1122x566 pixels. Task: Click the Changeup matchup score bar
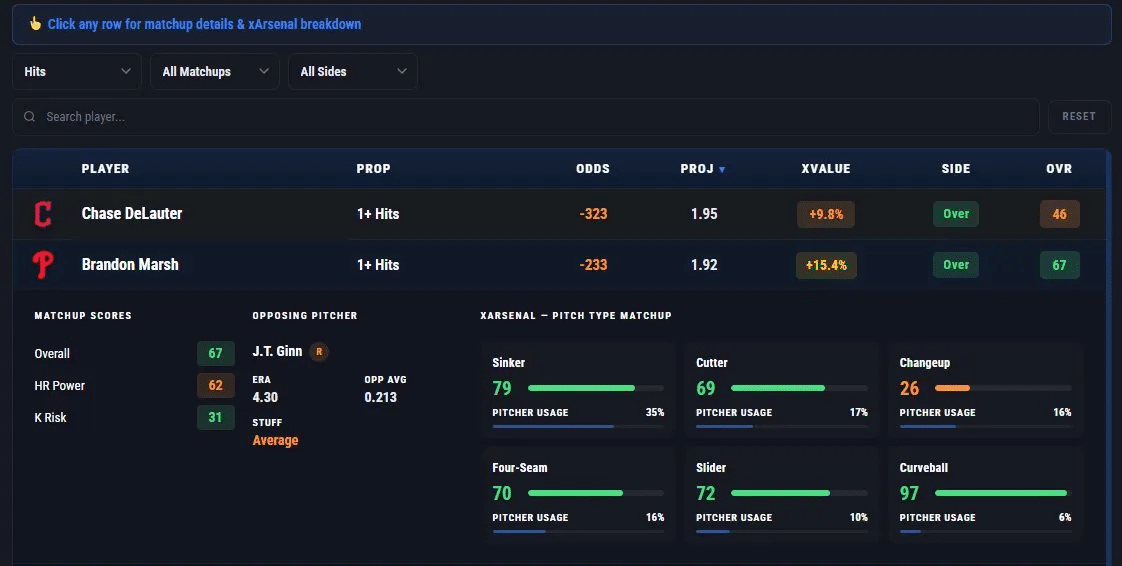pos(1003,388)
